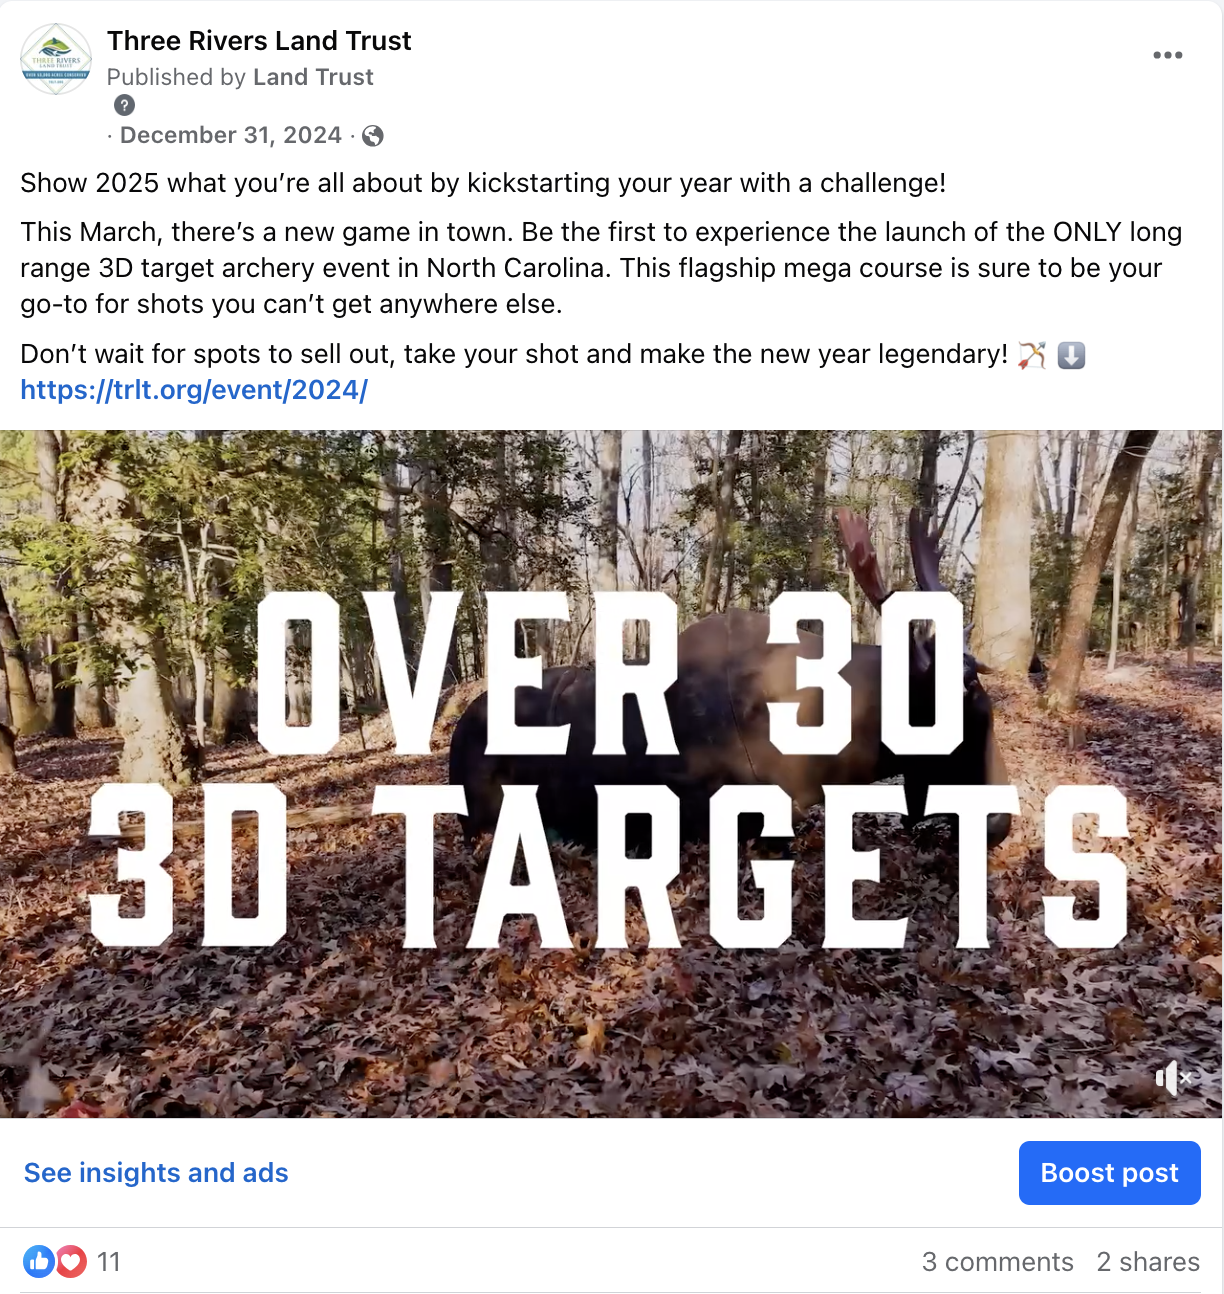
Task: Click the question mark help icon
Action: point(124,105)
